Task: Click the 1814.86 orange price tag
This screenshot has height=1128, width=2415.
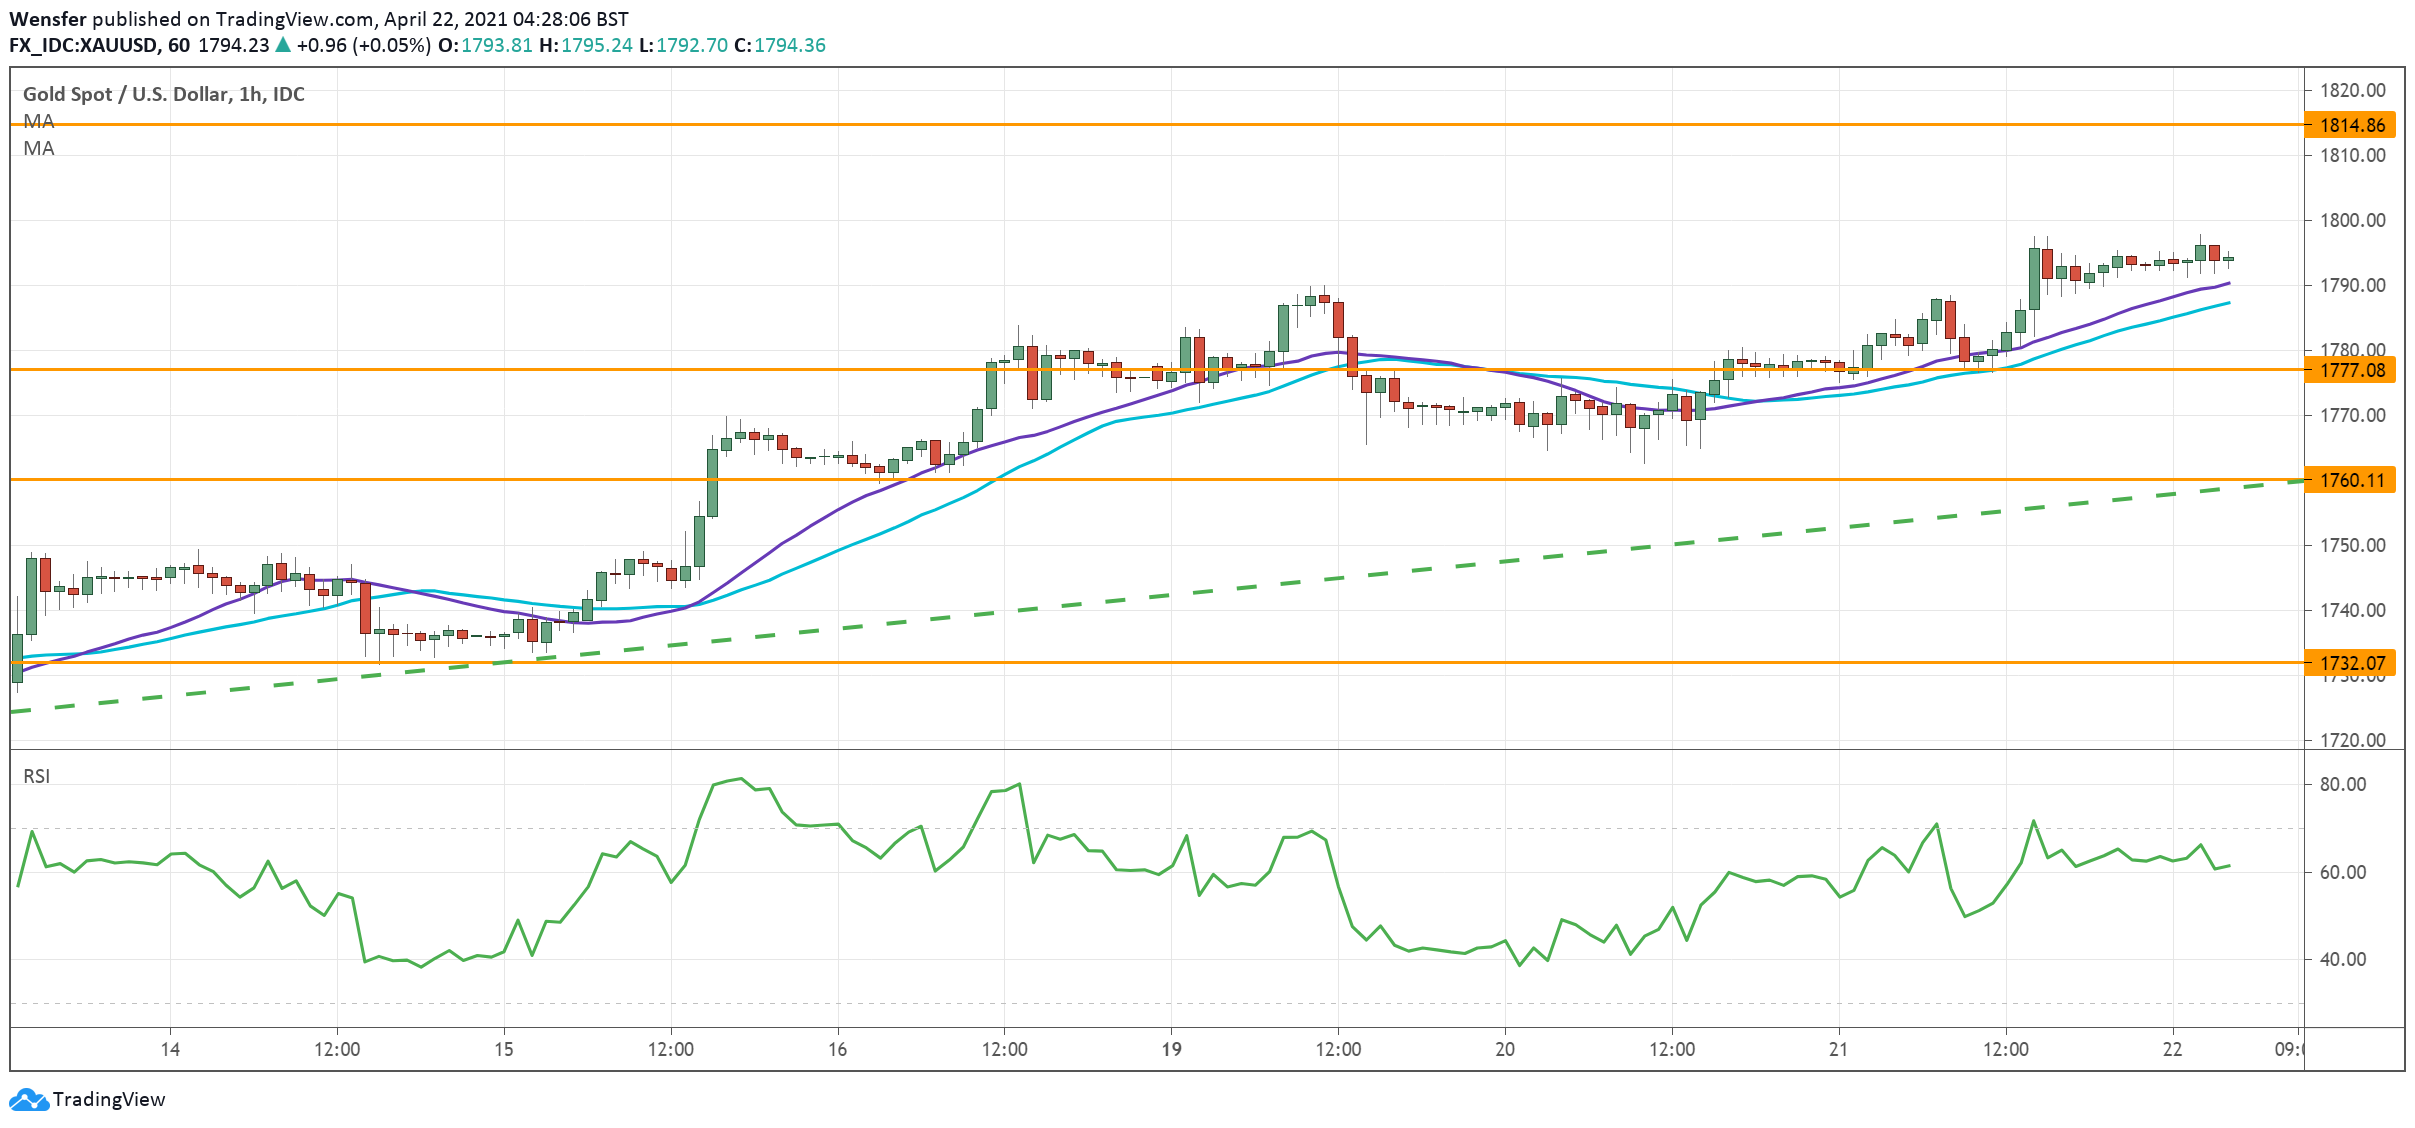Action: 2353,125
